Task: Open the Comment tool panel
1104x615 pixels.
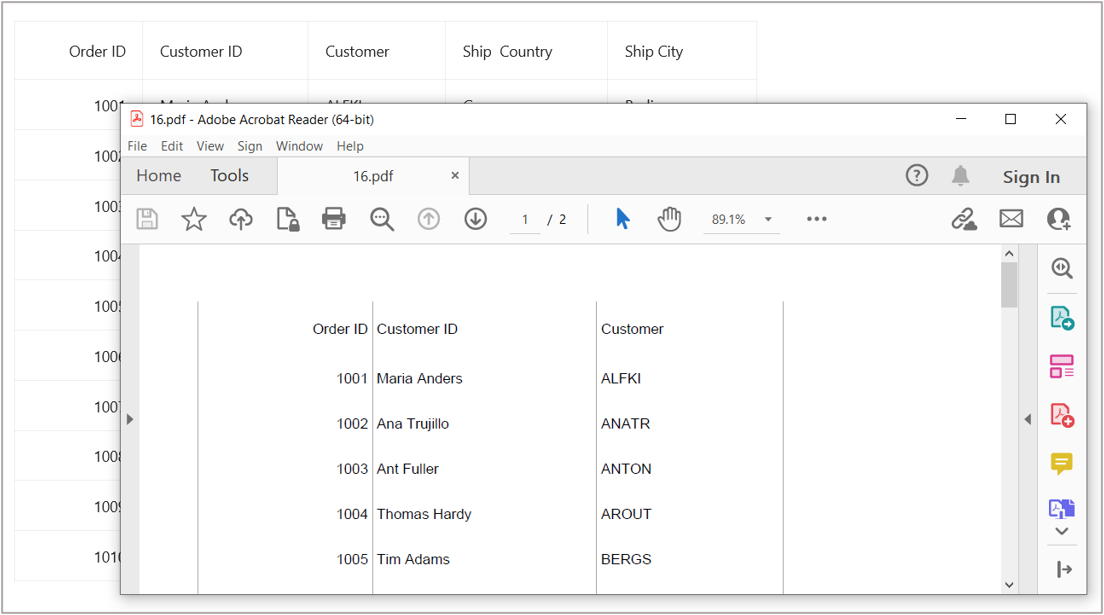Action: [x=1061, y=462]
